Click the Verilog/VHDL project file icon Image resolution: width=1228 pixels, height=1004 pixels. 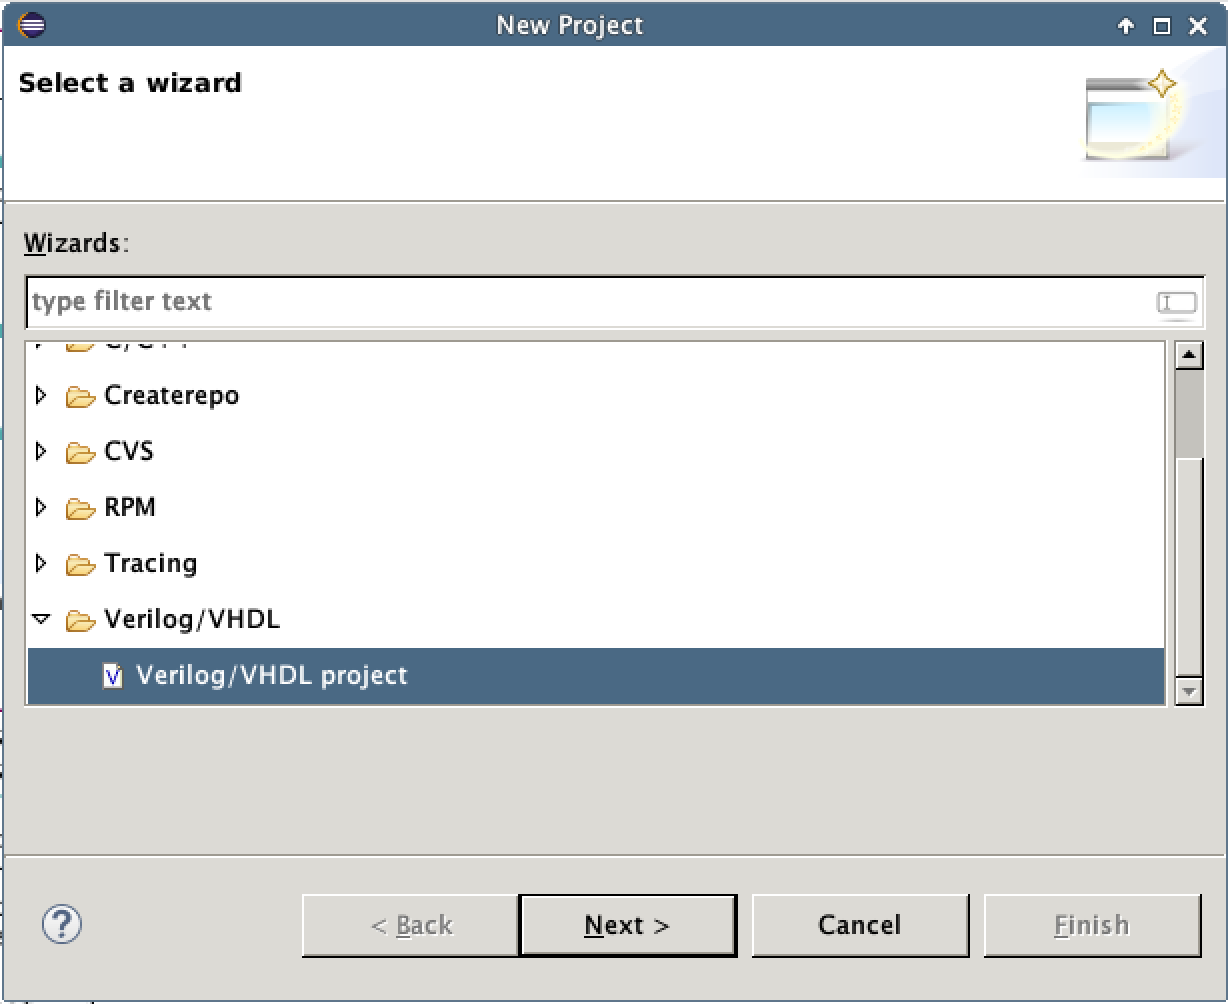pyautogui.click(x=113, y=676)
